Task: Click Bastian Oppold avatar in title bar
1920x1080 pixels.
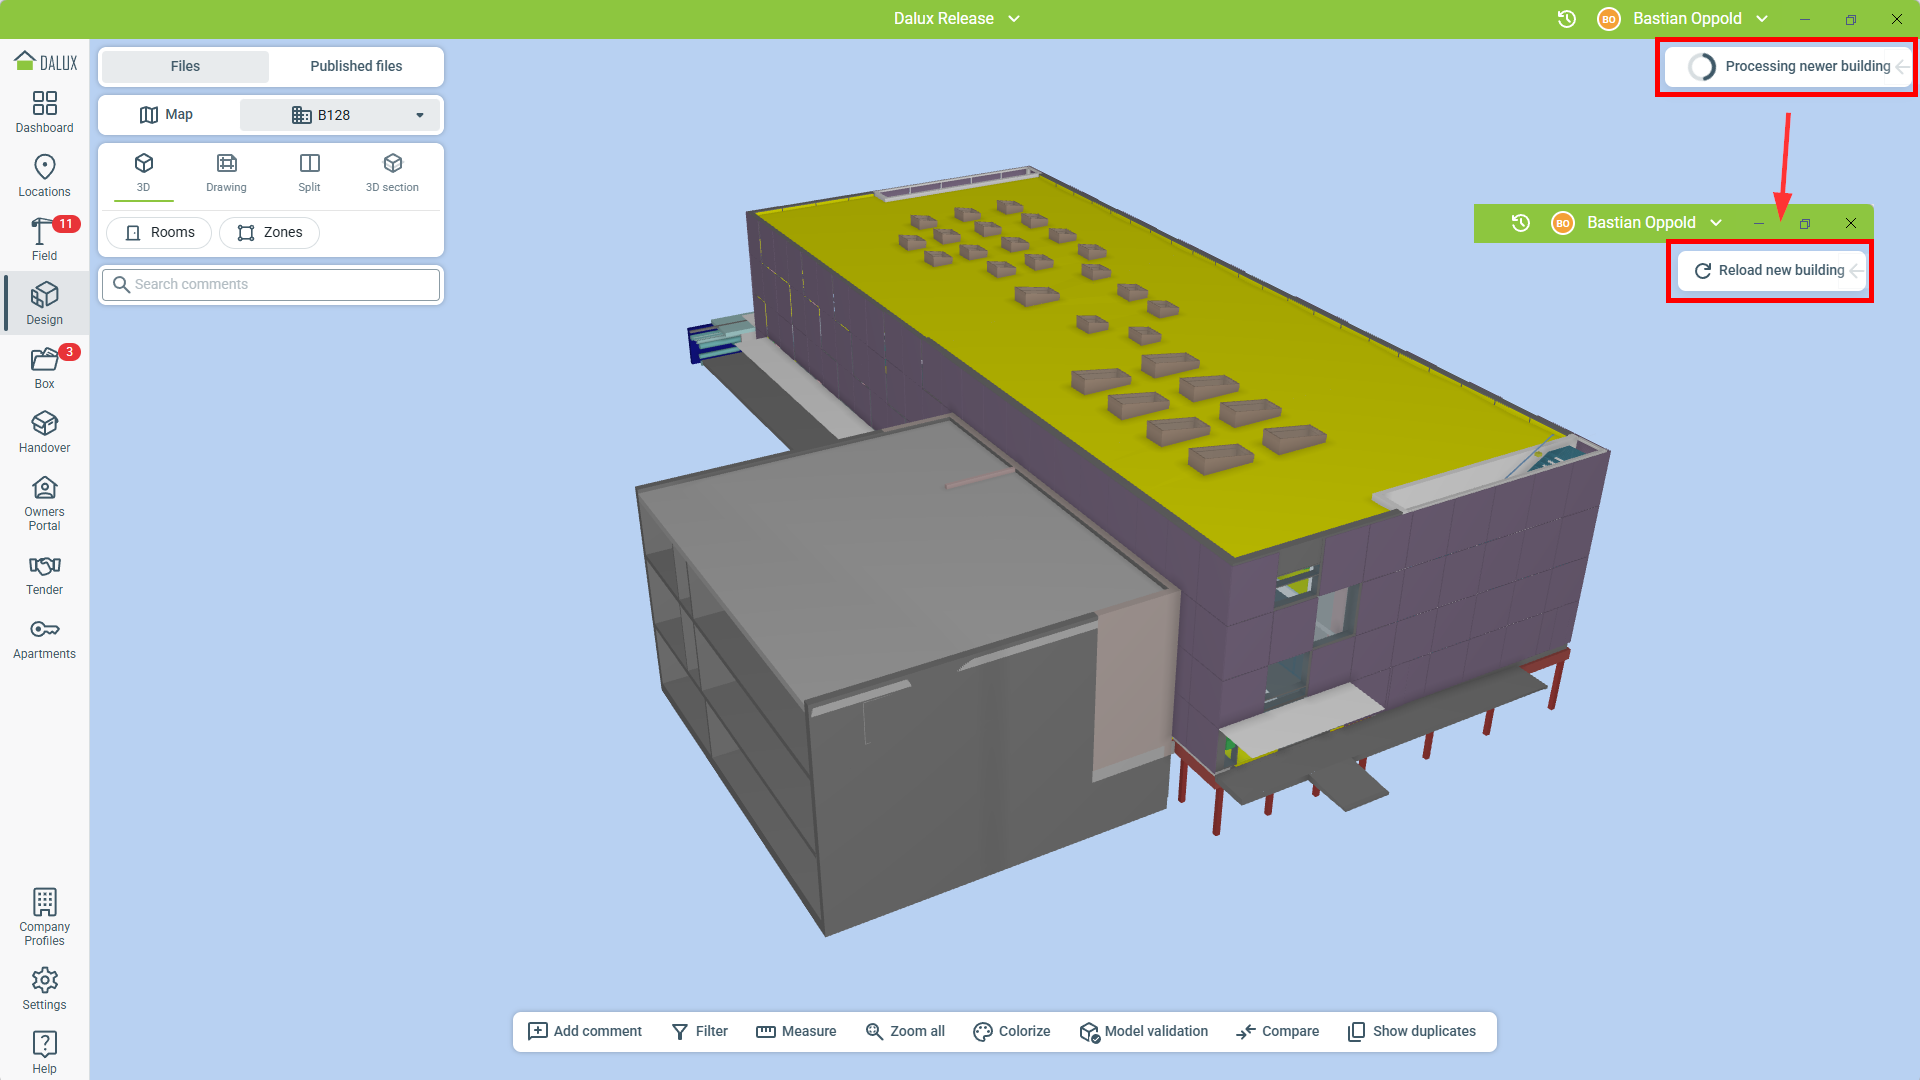Action: (x=1609, y=19)
